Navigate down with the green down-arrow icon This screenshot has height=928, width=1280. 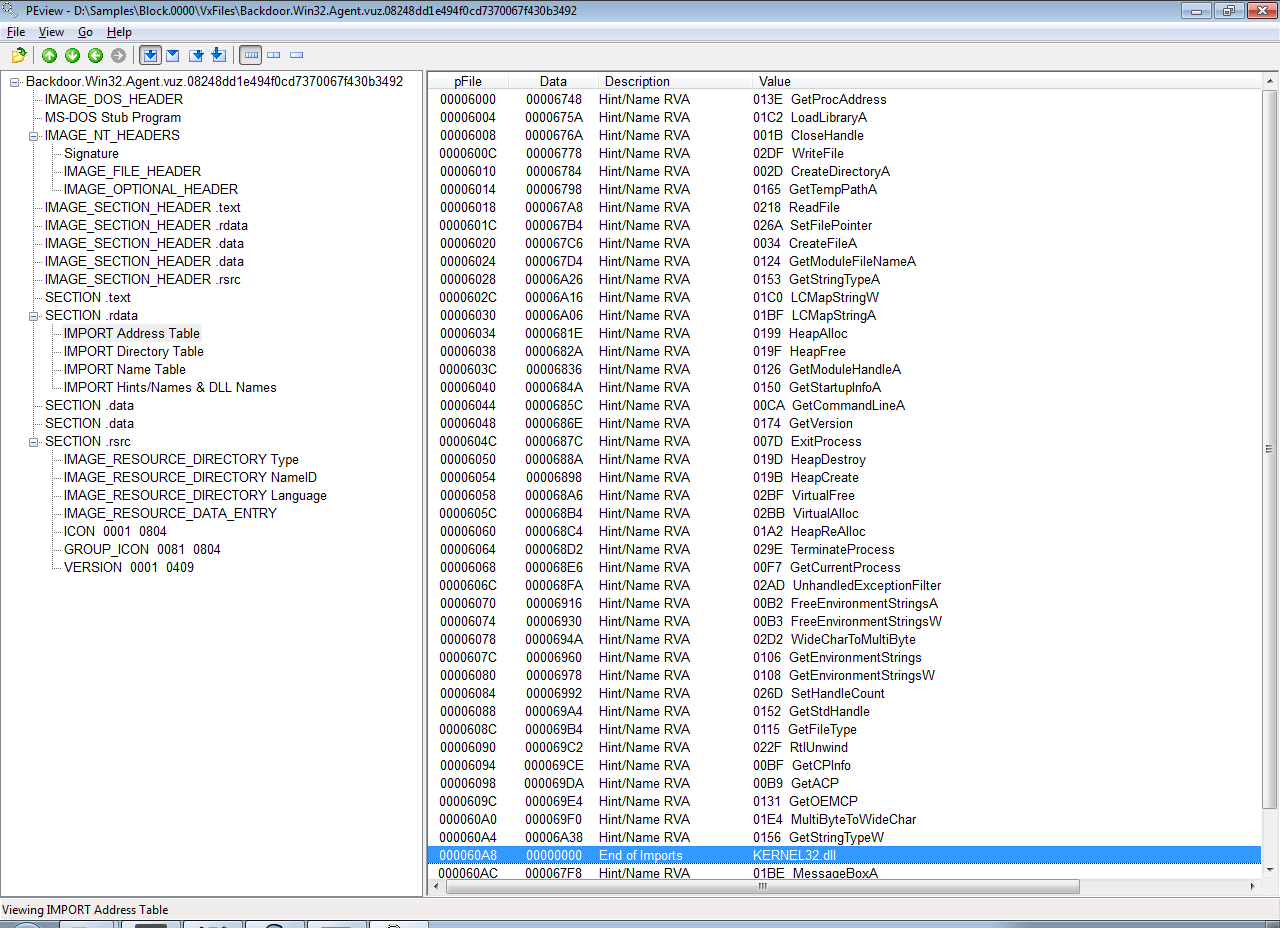tap(71, 55)
